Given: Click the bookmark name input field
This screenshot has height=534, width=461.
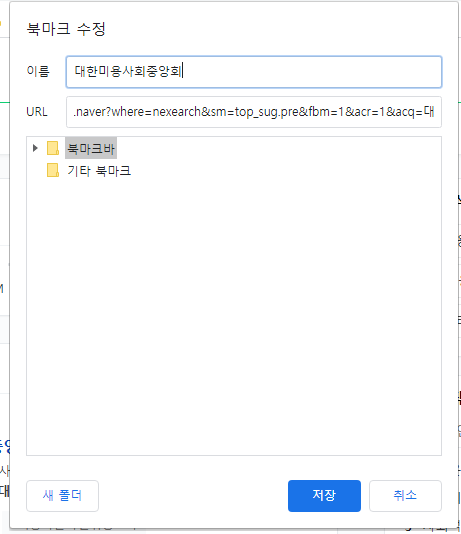Looking at the screenshot, I should pyautogui.click(x=254, y=72).
